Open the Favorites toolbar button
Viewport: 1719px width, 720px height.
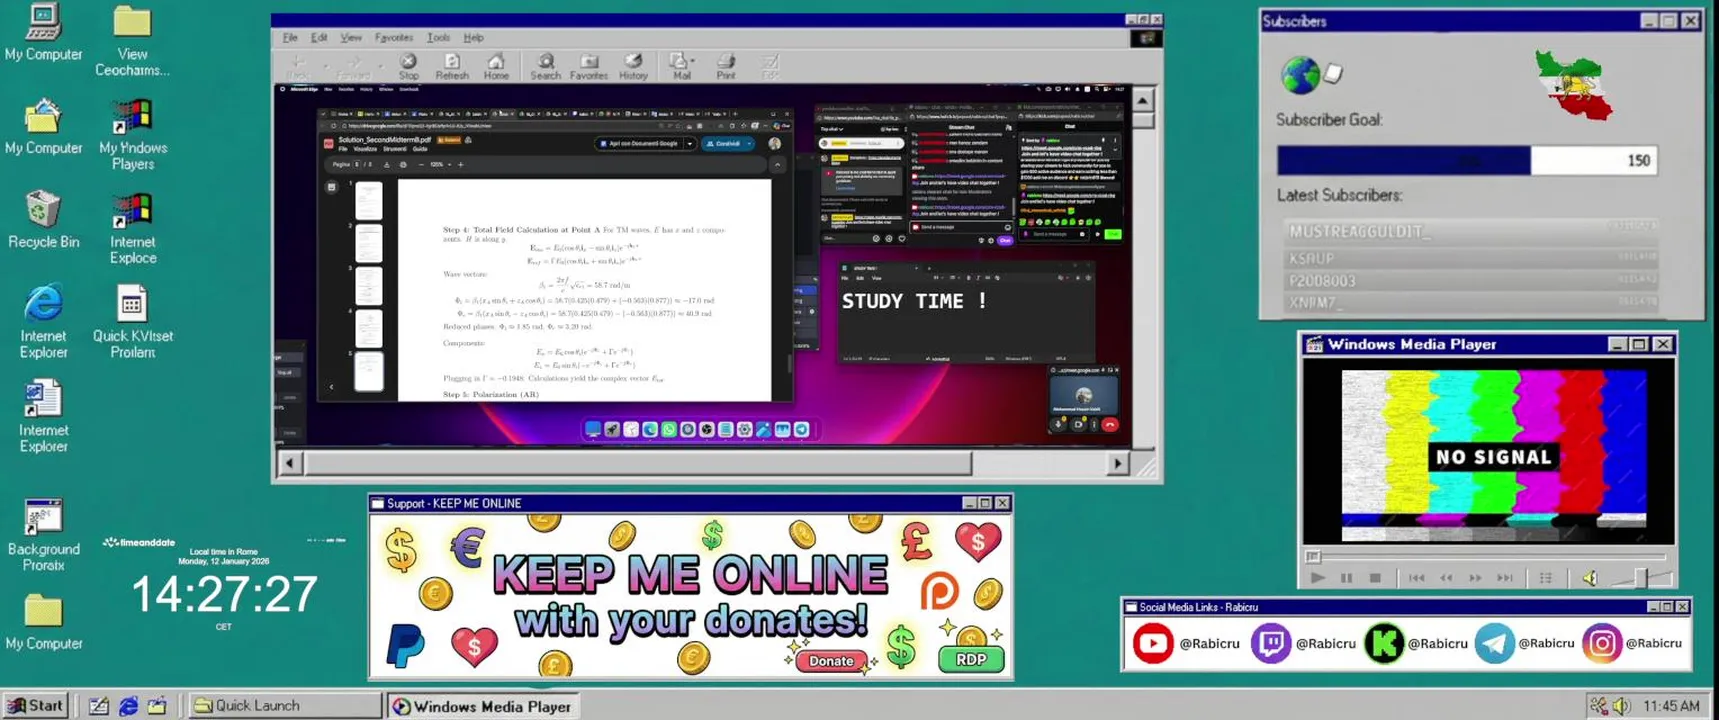coord(589,66)
